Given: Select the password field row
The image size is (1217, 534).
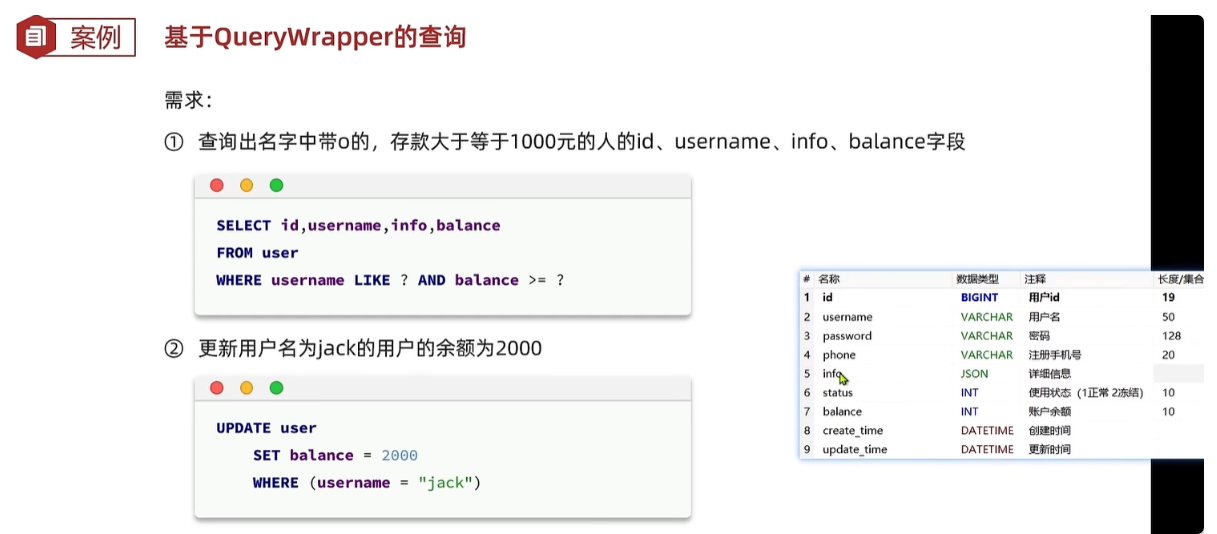Looking at the screenshot, I should [x=847, y=336].
